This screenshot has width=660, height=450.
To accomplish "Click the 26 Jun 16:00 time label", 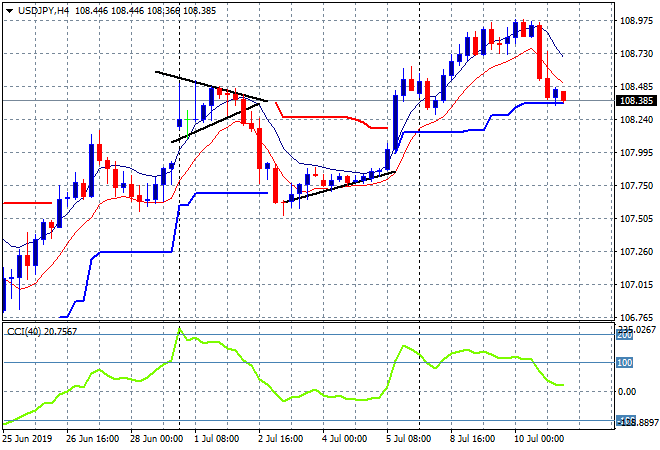I will [93, 439].
